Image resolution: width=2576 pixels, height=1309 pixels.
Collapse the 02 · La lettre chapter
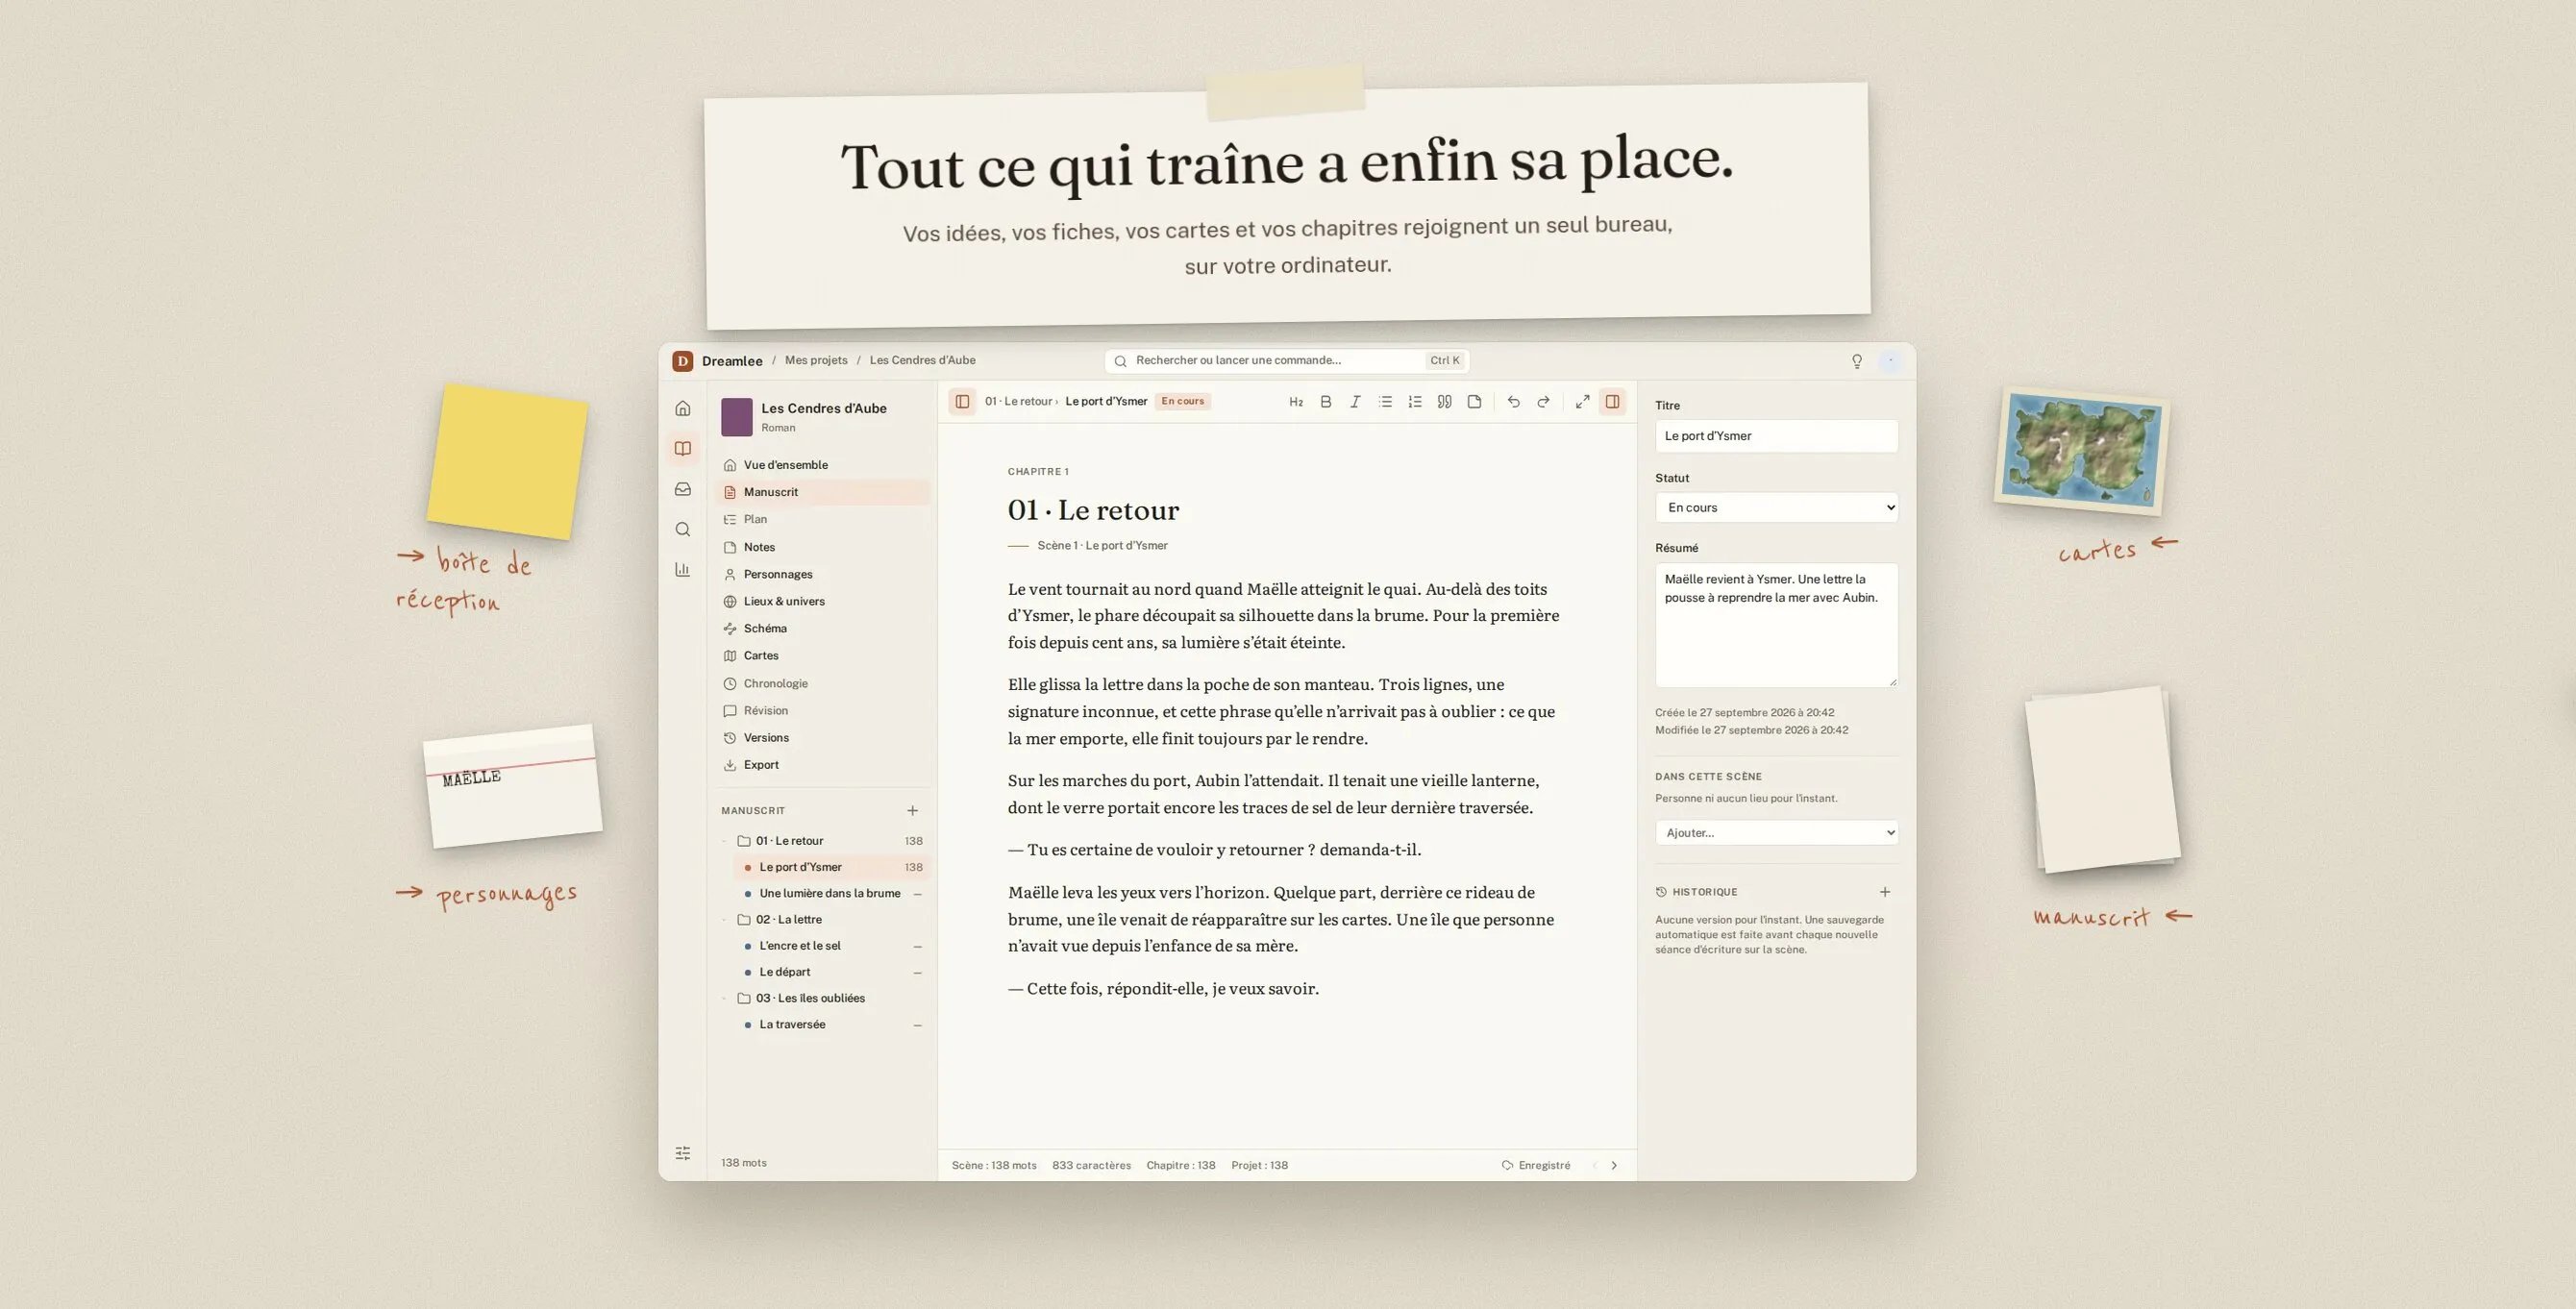coord(726,919)
